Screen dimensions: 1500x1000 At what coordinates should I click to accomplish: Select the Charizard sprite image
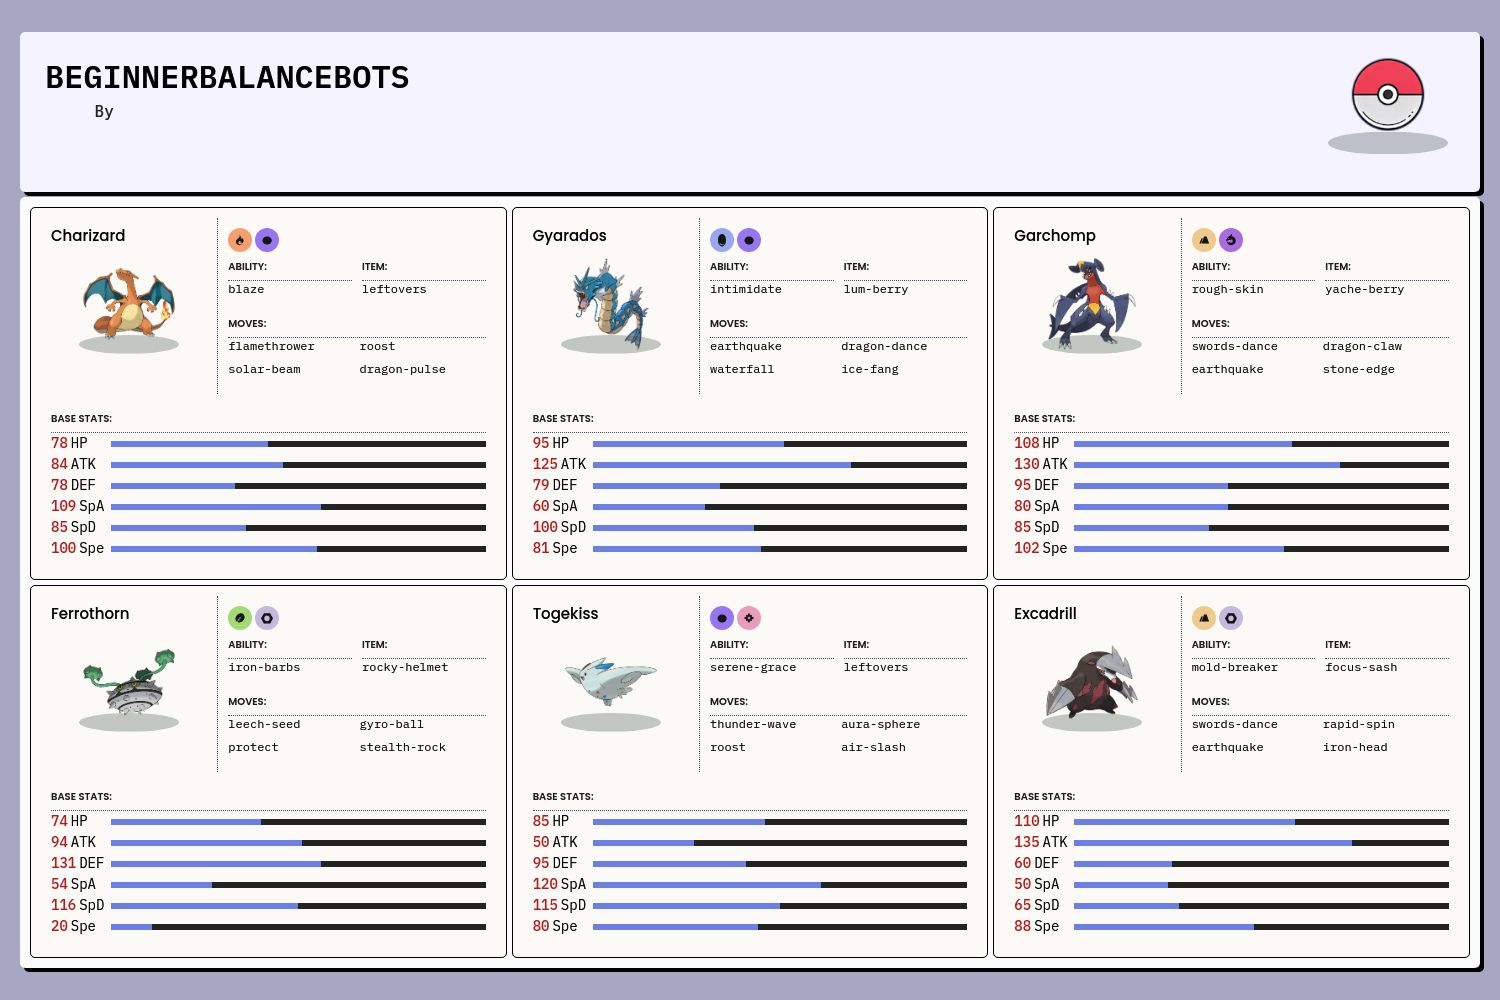(129, 302)
